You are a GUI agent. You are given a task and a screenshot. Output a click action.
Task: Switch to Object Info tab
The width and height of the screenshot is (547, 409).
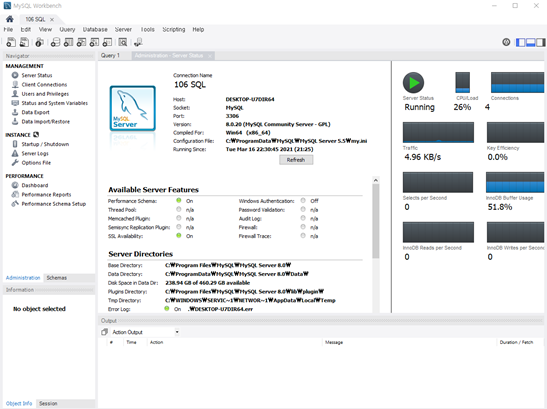coord(19,403)
